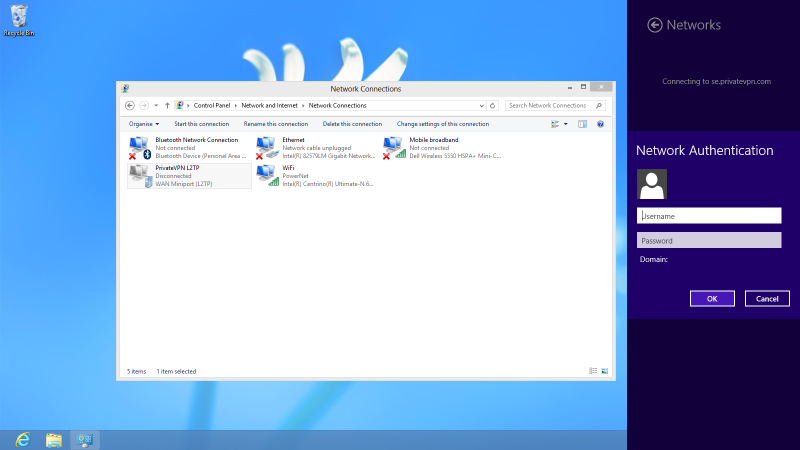Open Internet Explorer from the taskbar
The width and height of the screenshot is (800, 450).
coord(21,439)
